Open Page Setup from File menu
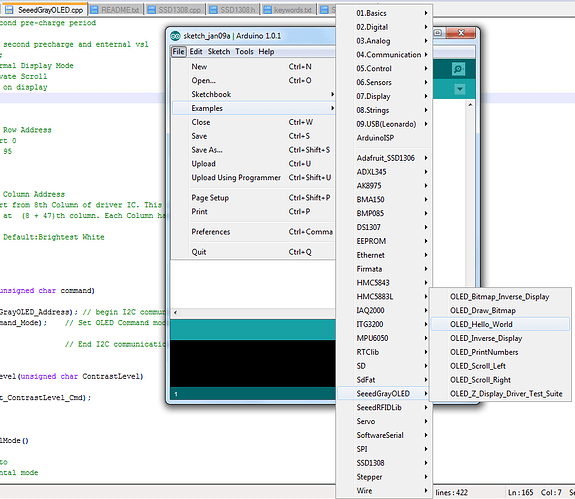575x499 pixels. [x=254, y=198]
